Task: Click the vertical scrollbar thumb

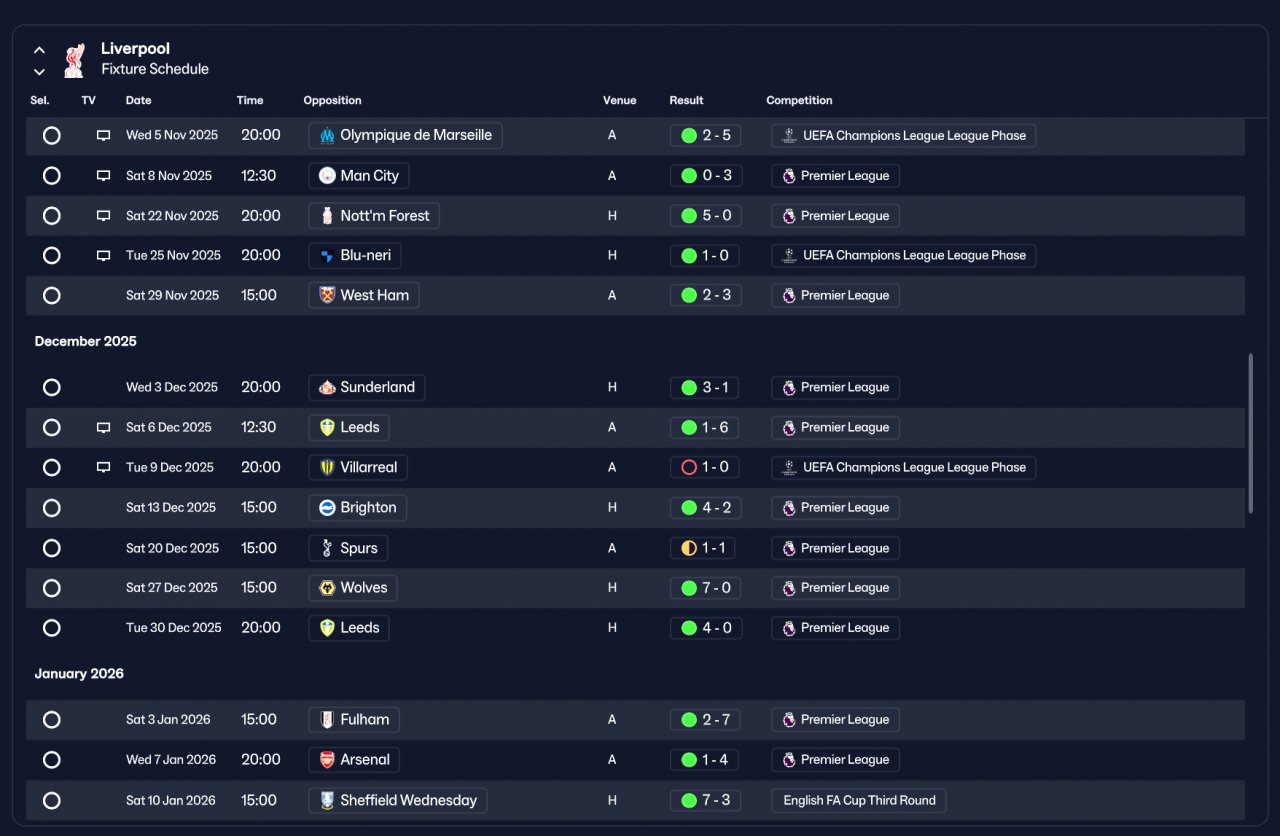Action: tap(1250, 433)
